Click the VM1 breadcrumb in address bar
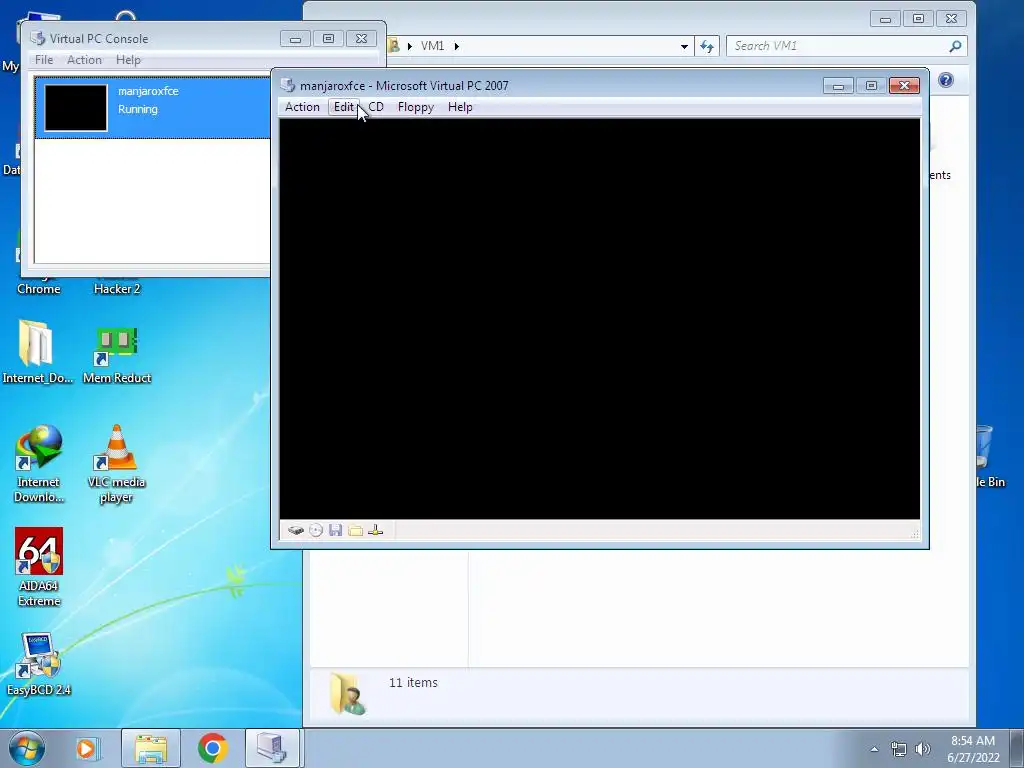 click(432, 46)
